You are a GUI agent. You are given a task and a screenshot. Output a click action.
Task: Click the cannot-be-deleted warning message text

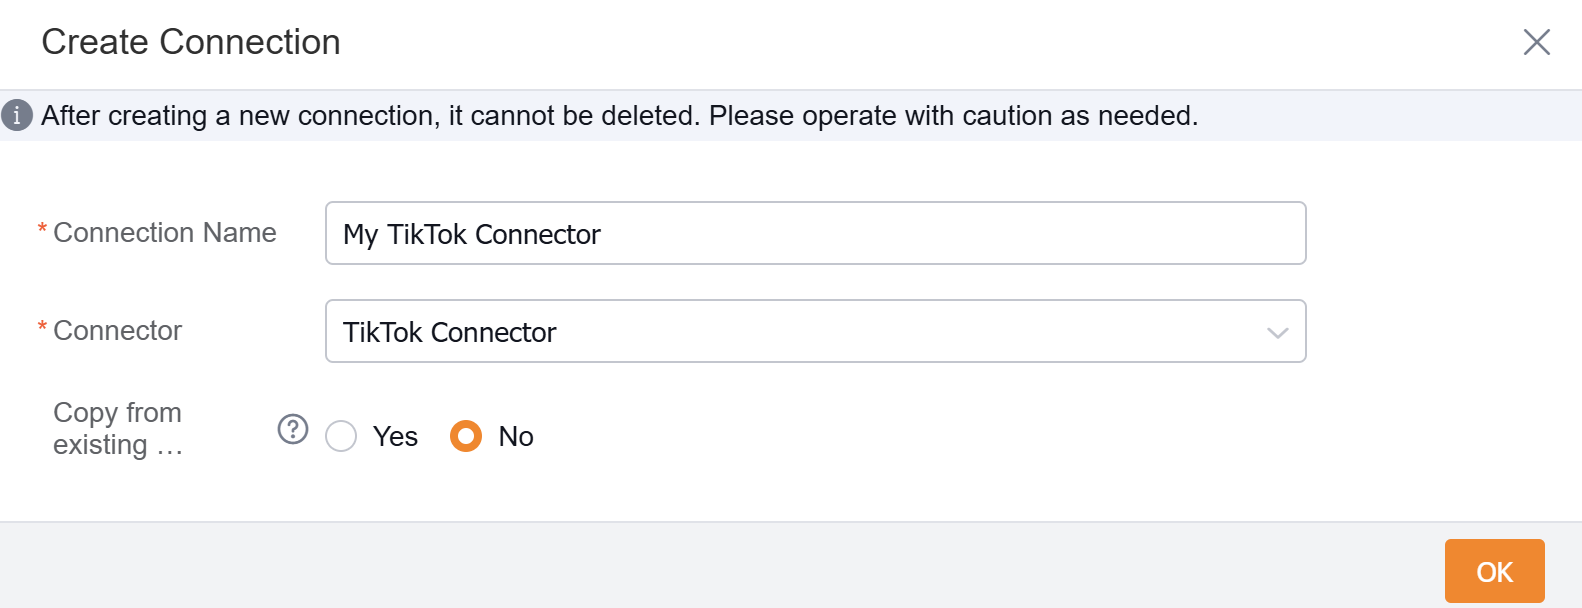pyautogui.click(x=619, y=116)
